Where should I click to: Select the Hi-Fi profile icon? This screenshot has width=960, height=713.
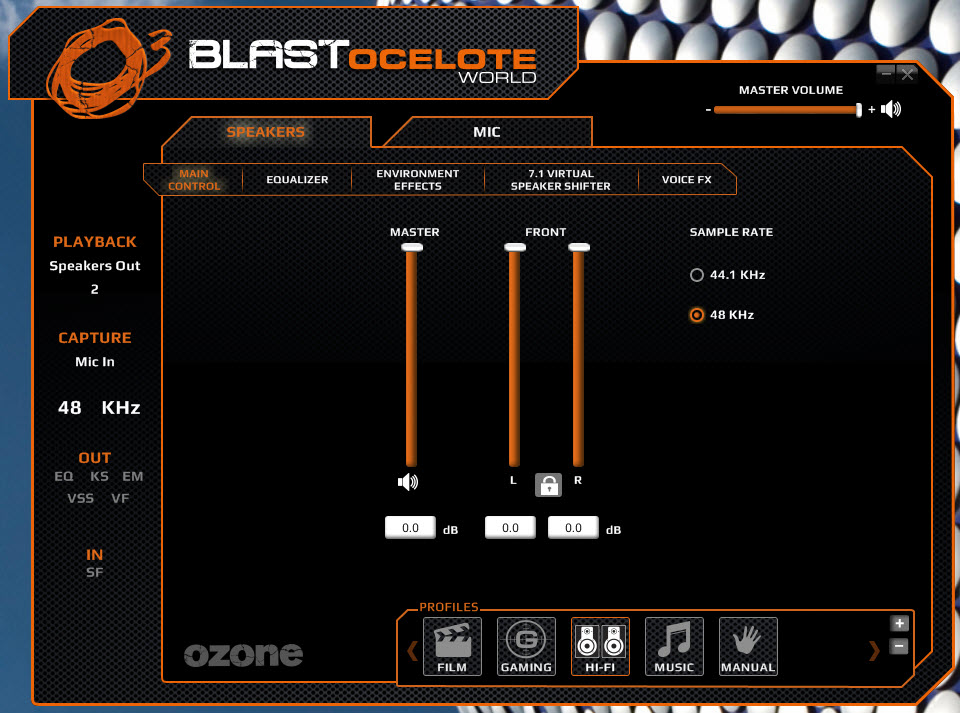600,646
